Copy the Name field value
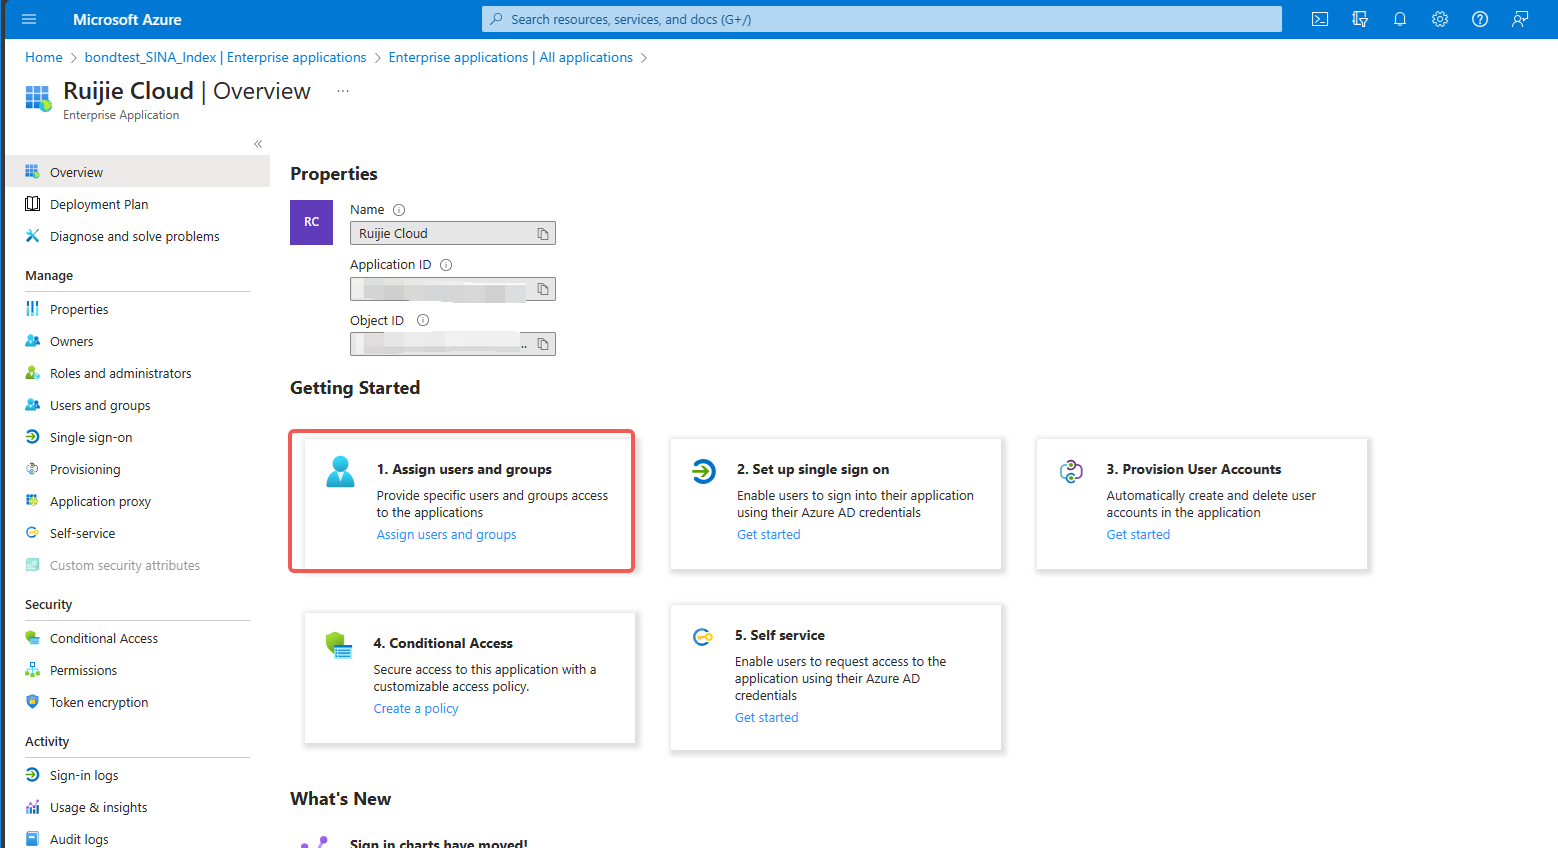Image resolution: width=1558 pixels, height=848 pixels. pyautogui.click(x=543, y=234)
